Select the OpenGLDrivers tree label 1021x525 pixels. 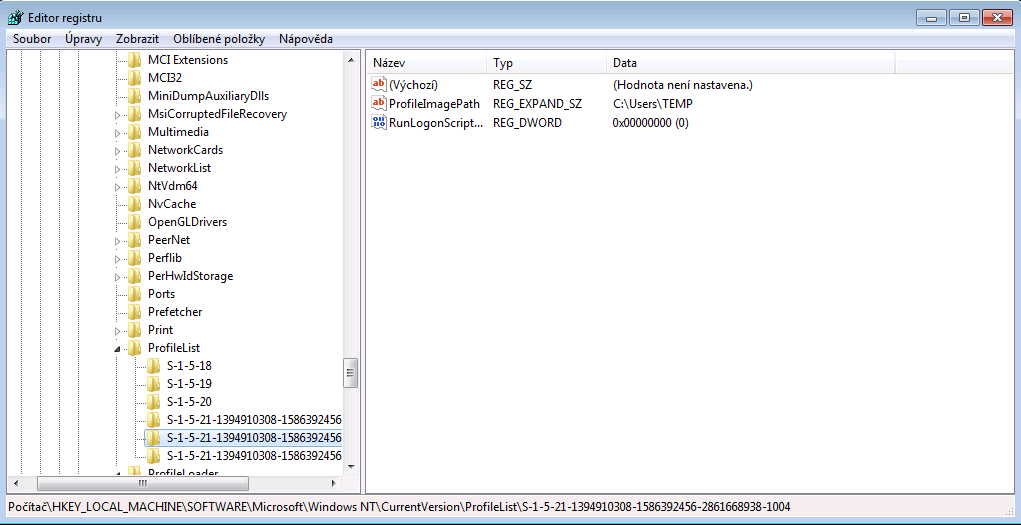pyautogui.click(x=188, y=222)
